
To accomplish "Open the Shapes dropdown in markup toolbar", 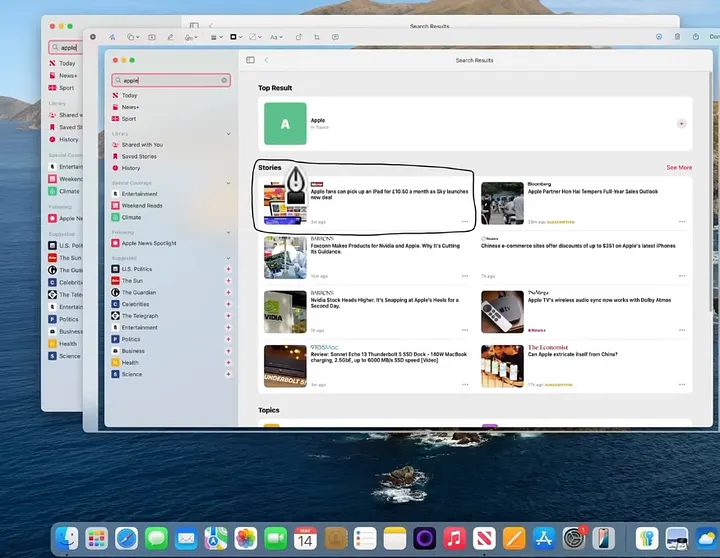I will [133, 37].
